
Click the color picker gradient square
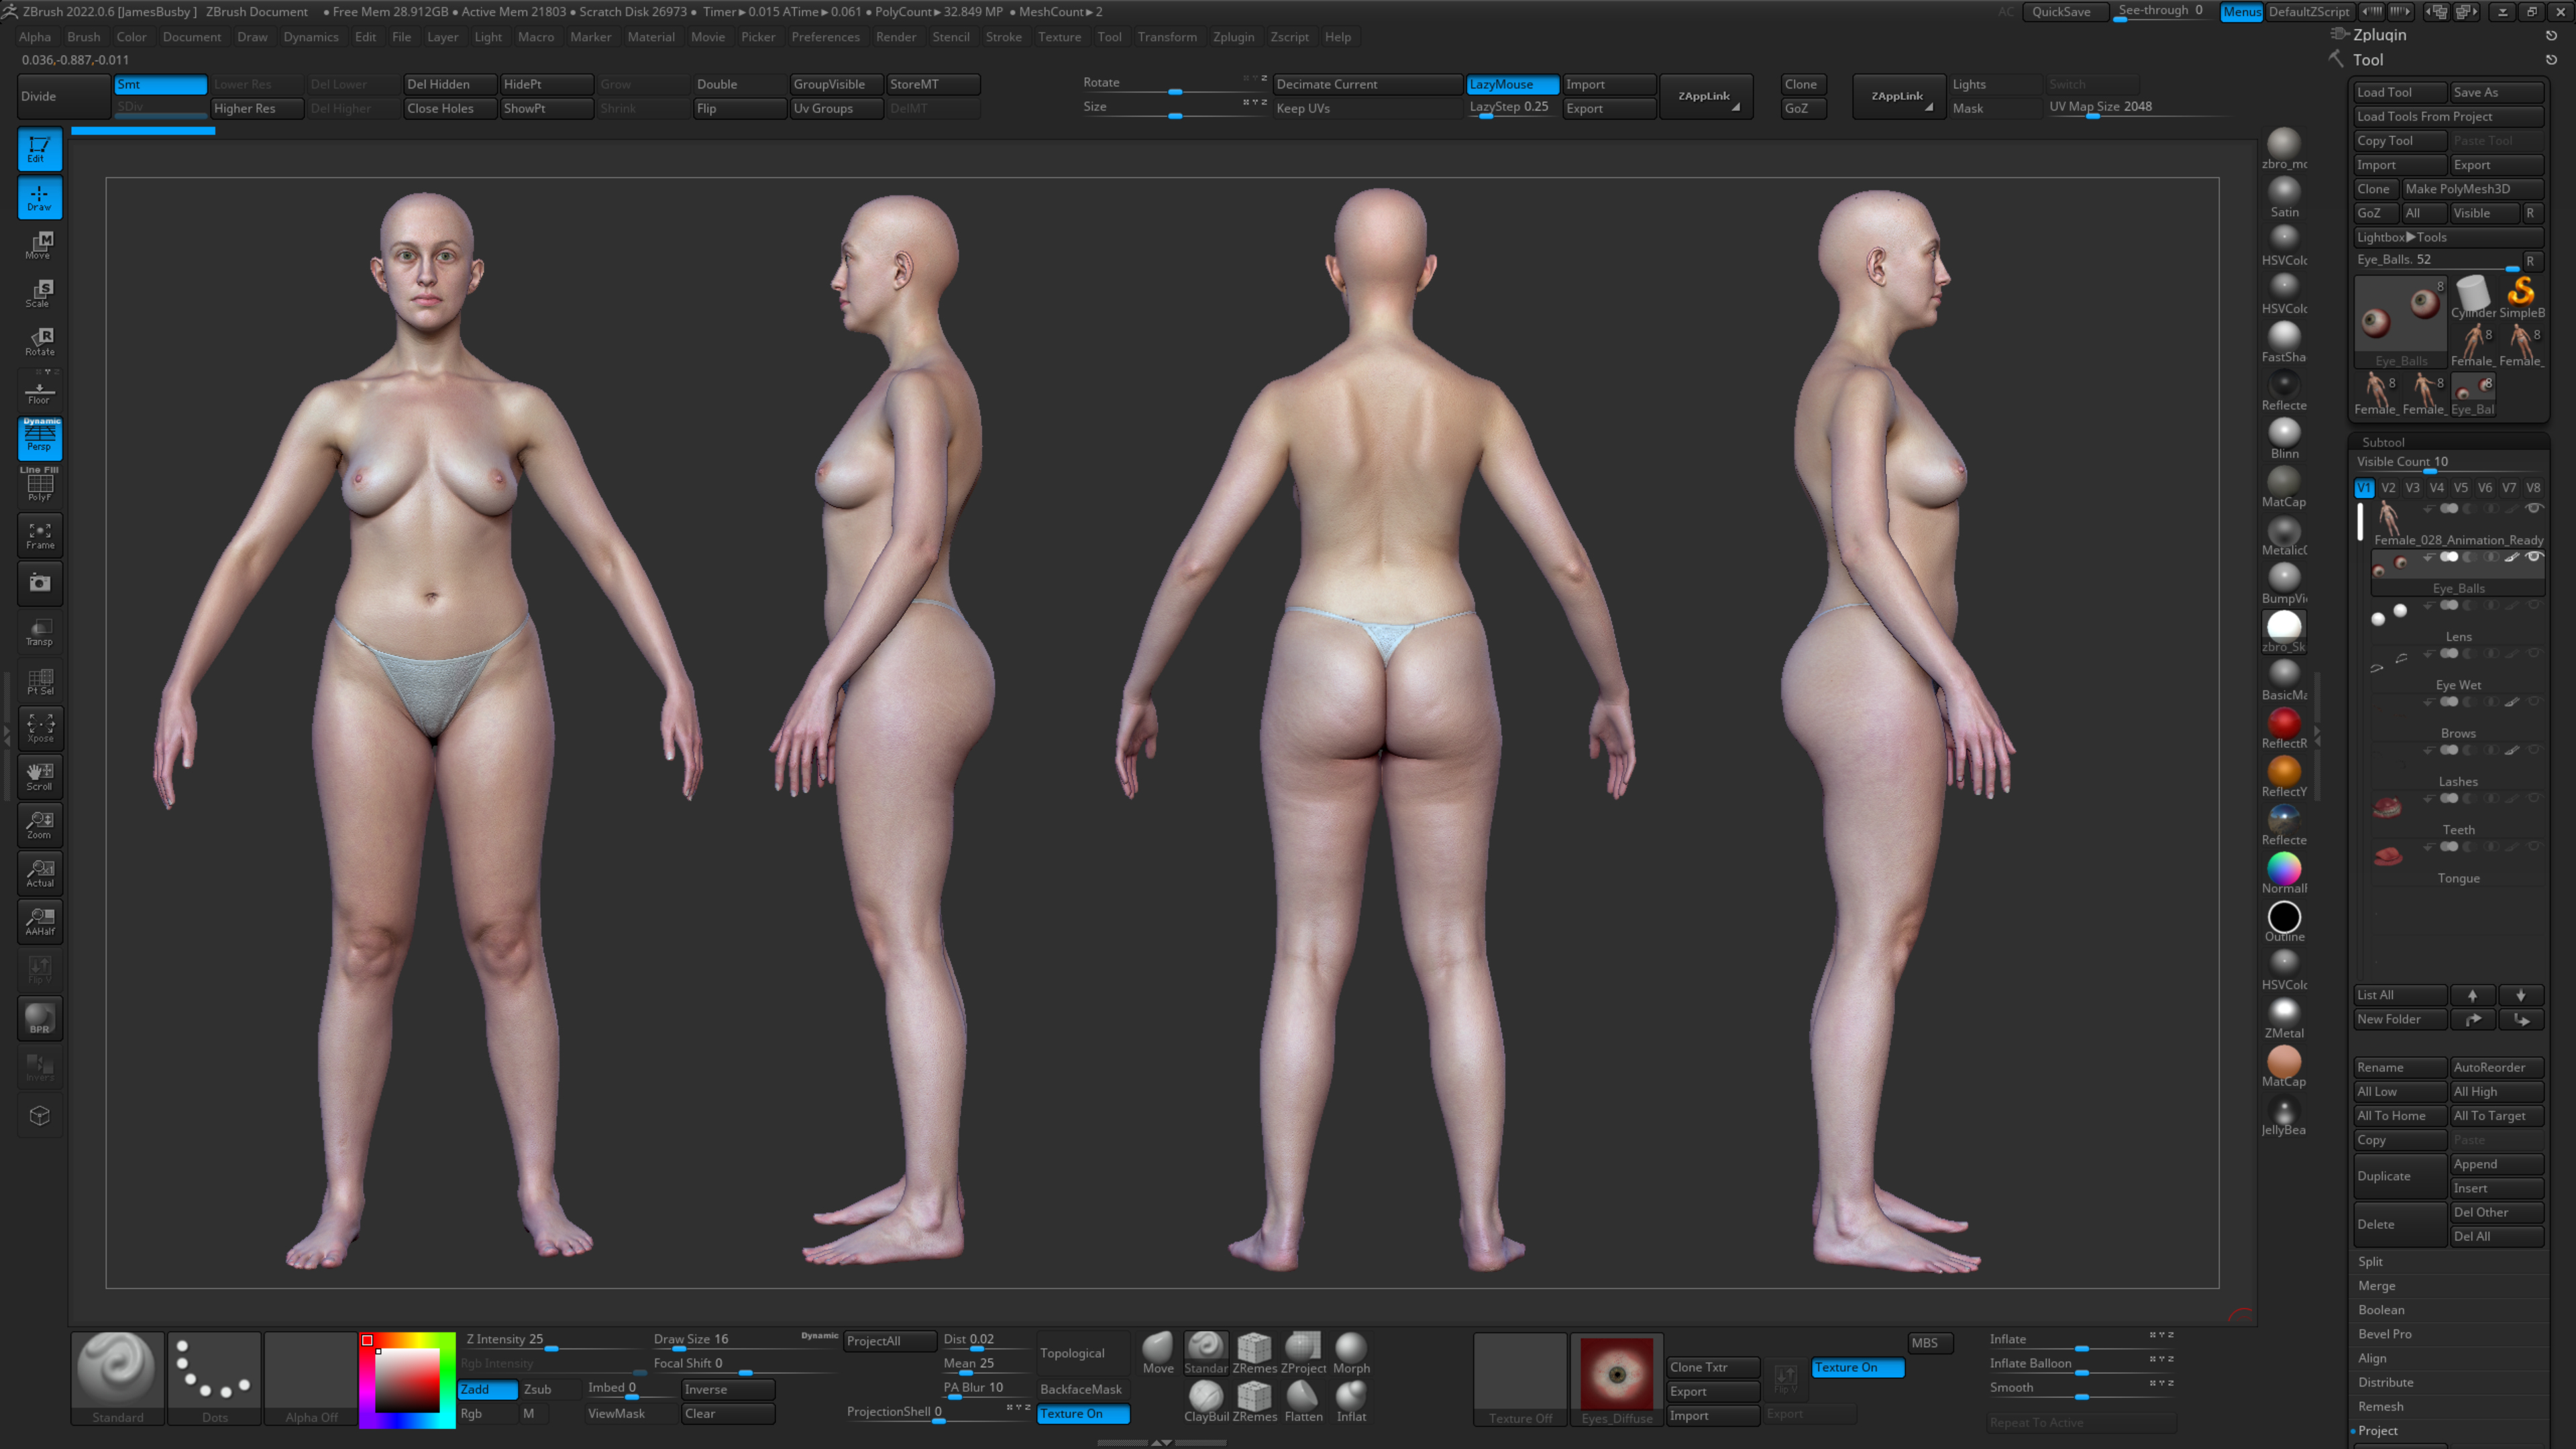tap(407, 1380)
